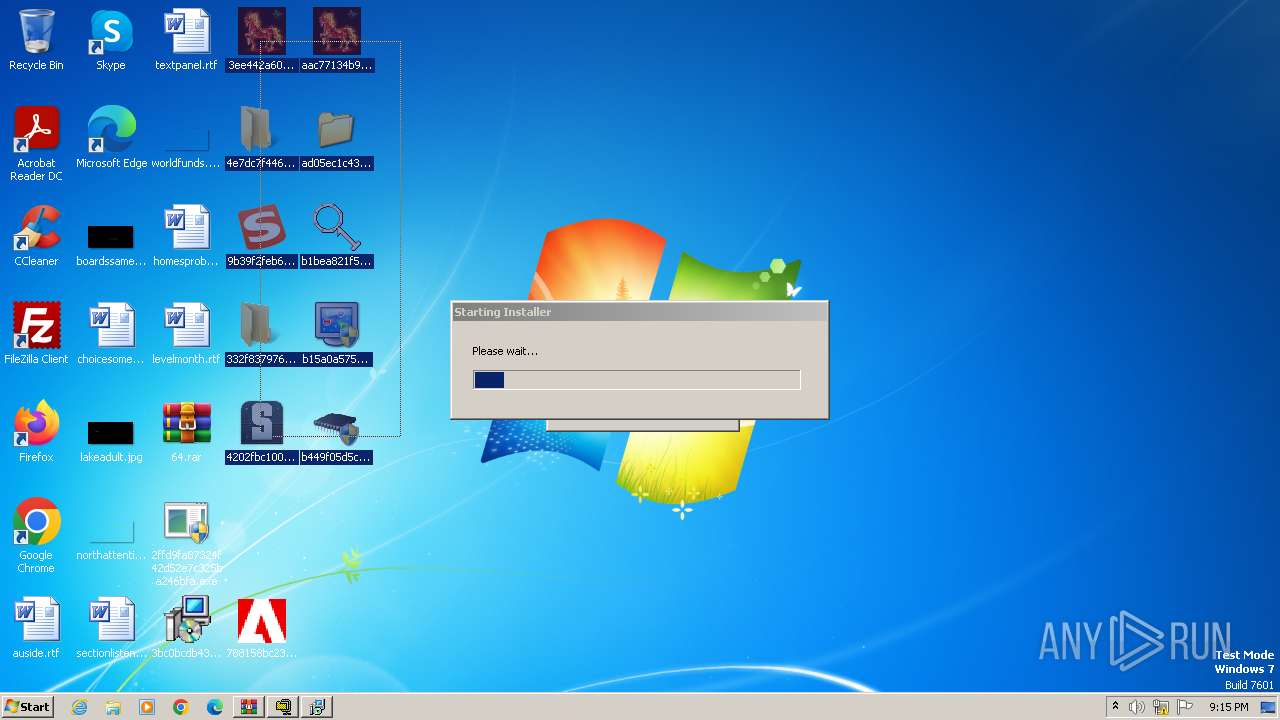The image size is (1280, 720).
Task: Launch Chrome from the taskbar
Action: pos(181,707)
